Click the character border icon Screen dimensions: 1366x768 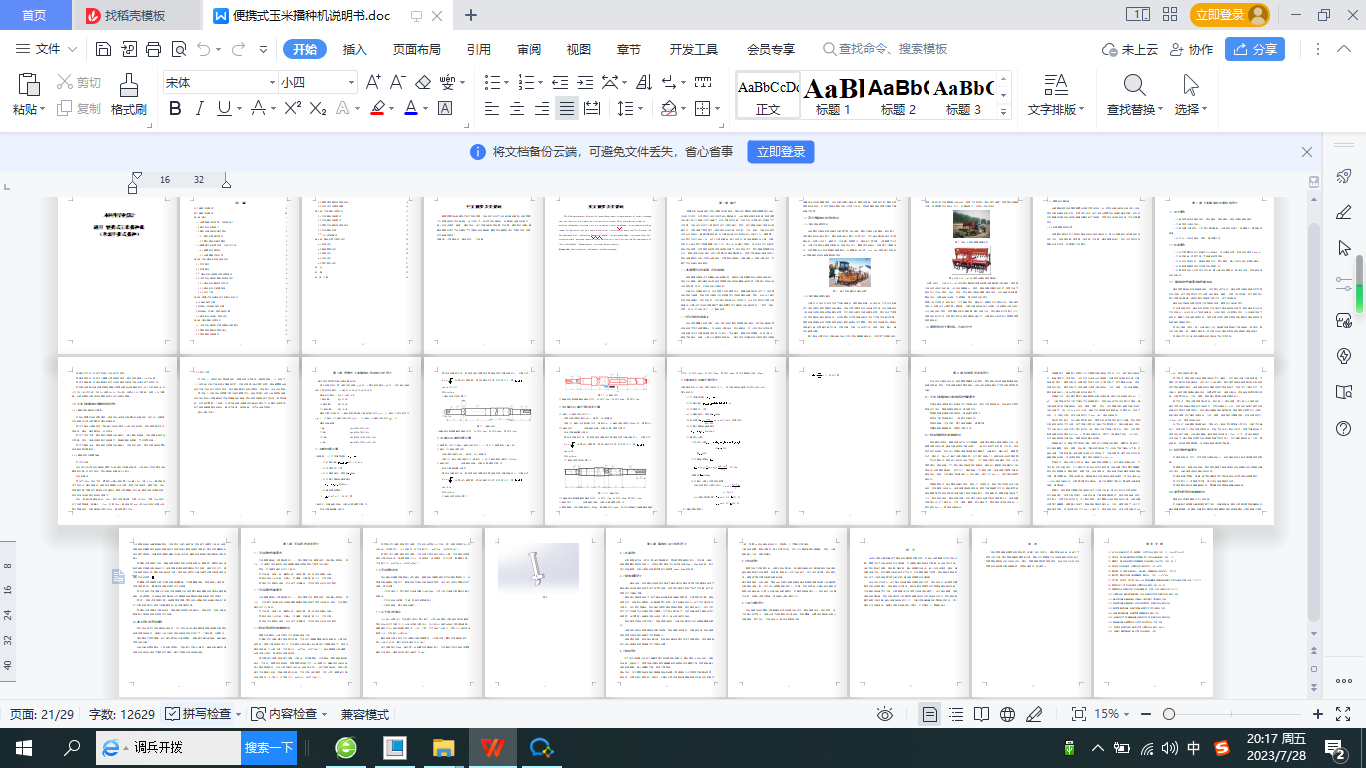pyautogui.click(x=446, y=108)
